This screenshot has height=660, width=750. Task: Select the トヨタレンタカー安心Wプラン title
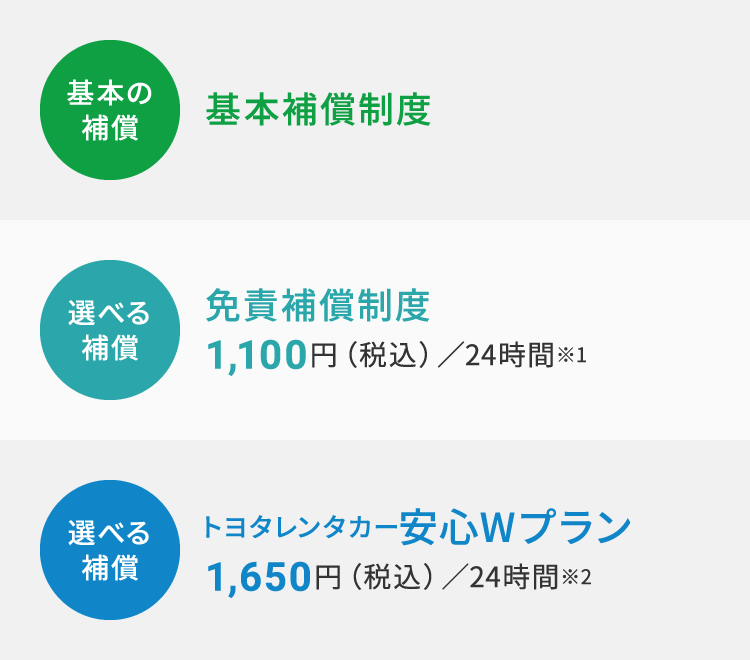point(417,528)
